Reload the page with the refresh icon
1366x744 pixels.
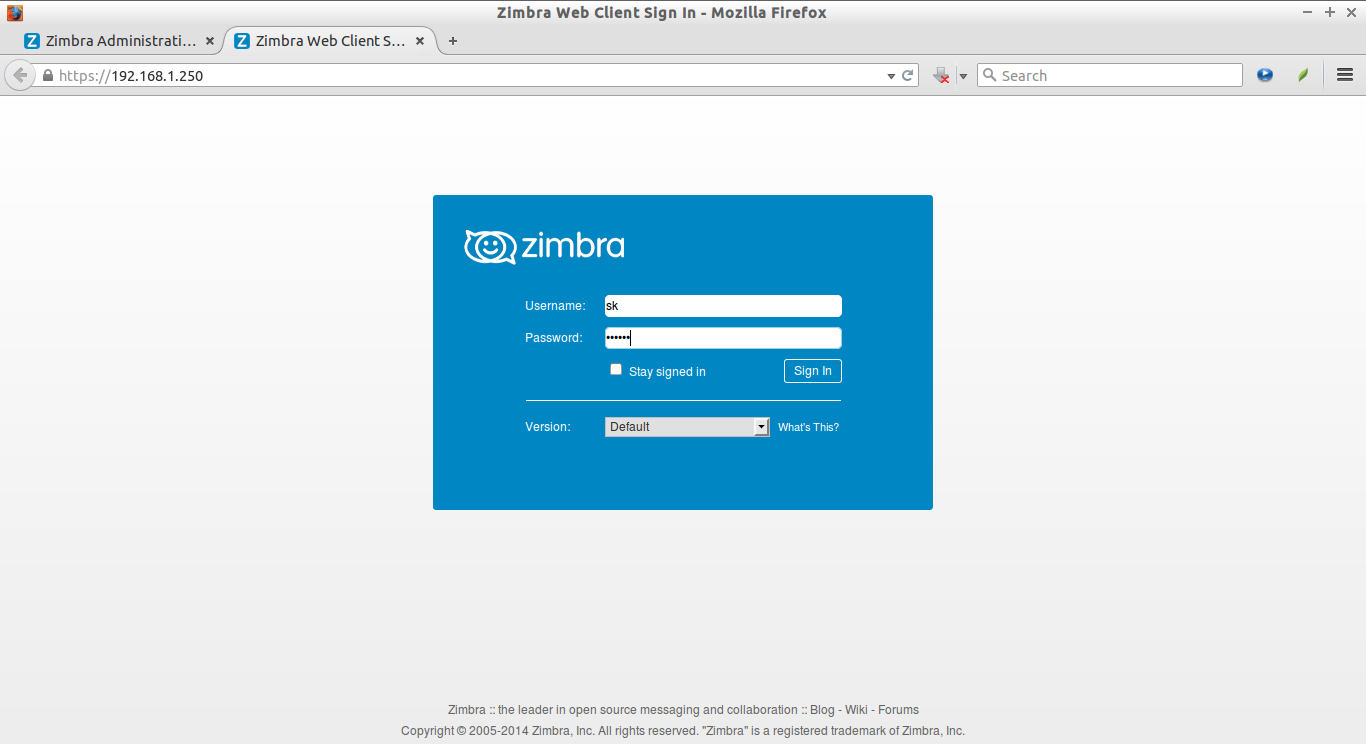pos(908,75)
